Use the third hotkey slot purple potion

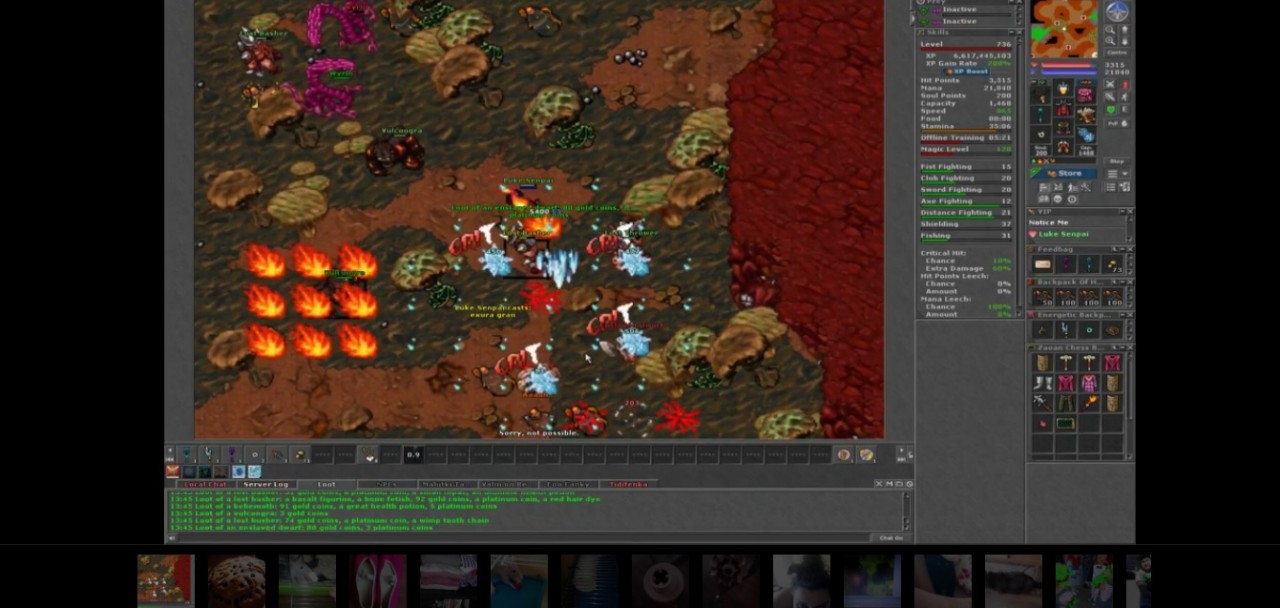click(231, 453)
